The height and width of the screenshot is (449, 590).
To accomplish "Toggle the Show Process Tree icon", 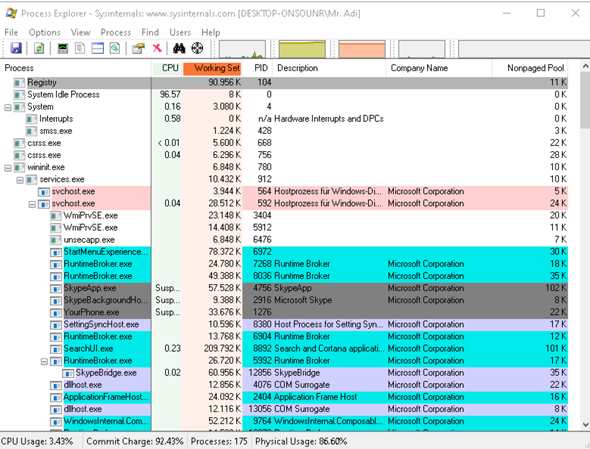I will (x=80, y=48).
